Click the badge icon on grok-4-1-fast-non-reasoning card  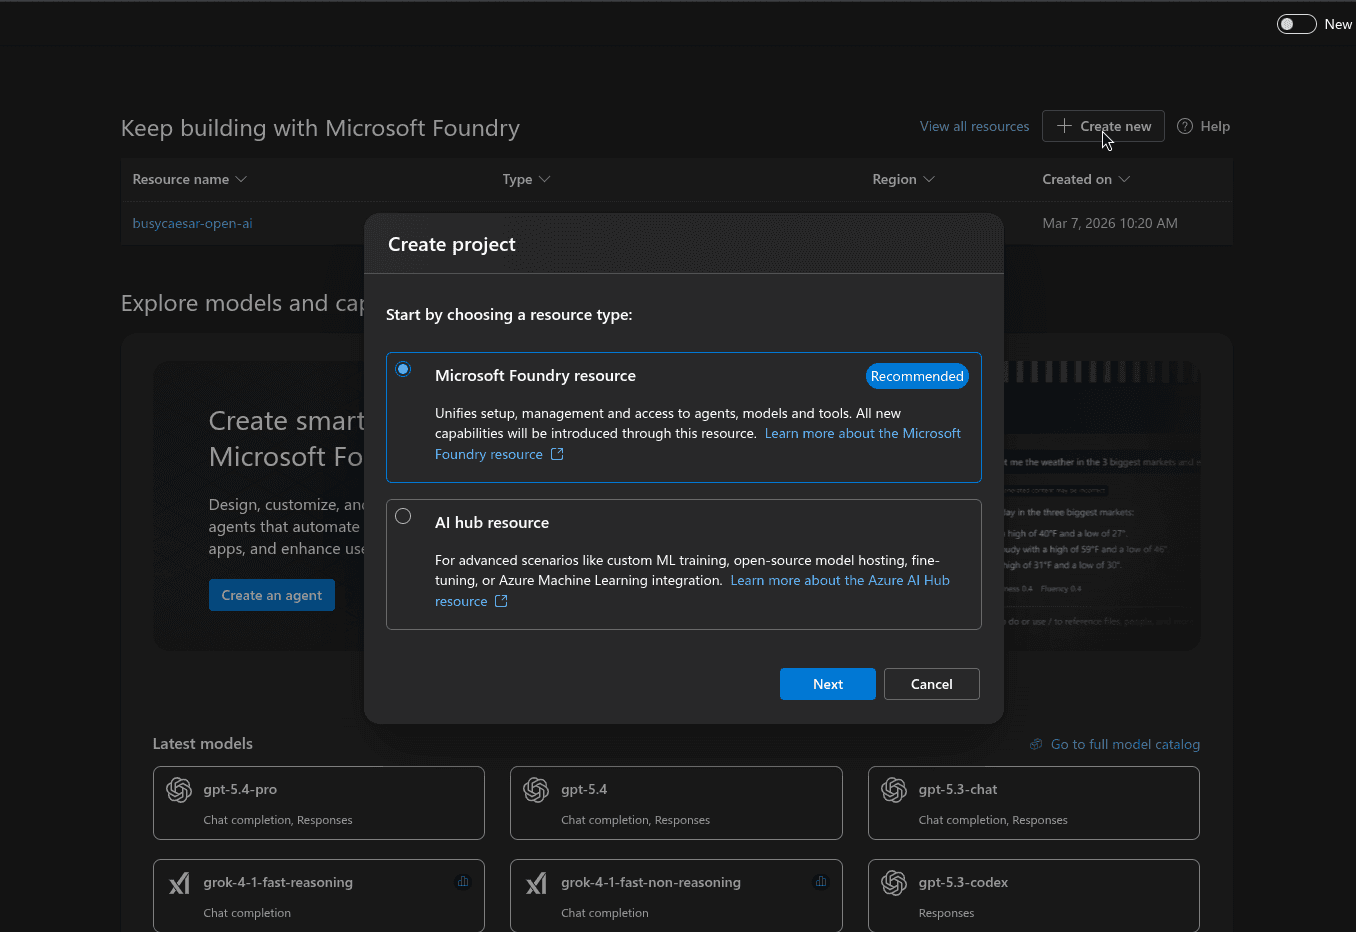[821, 881]
